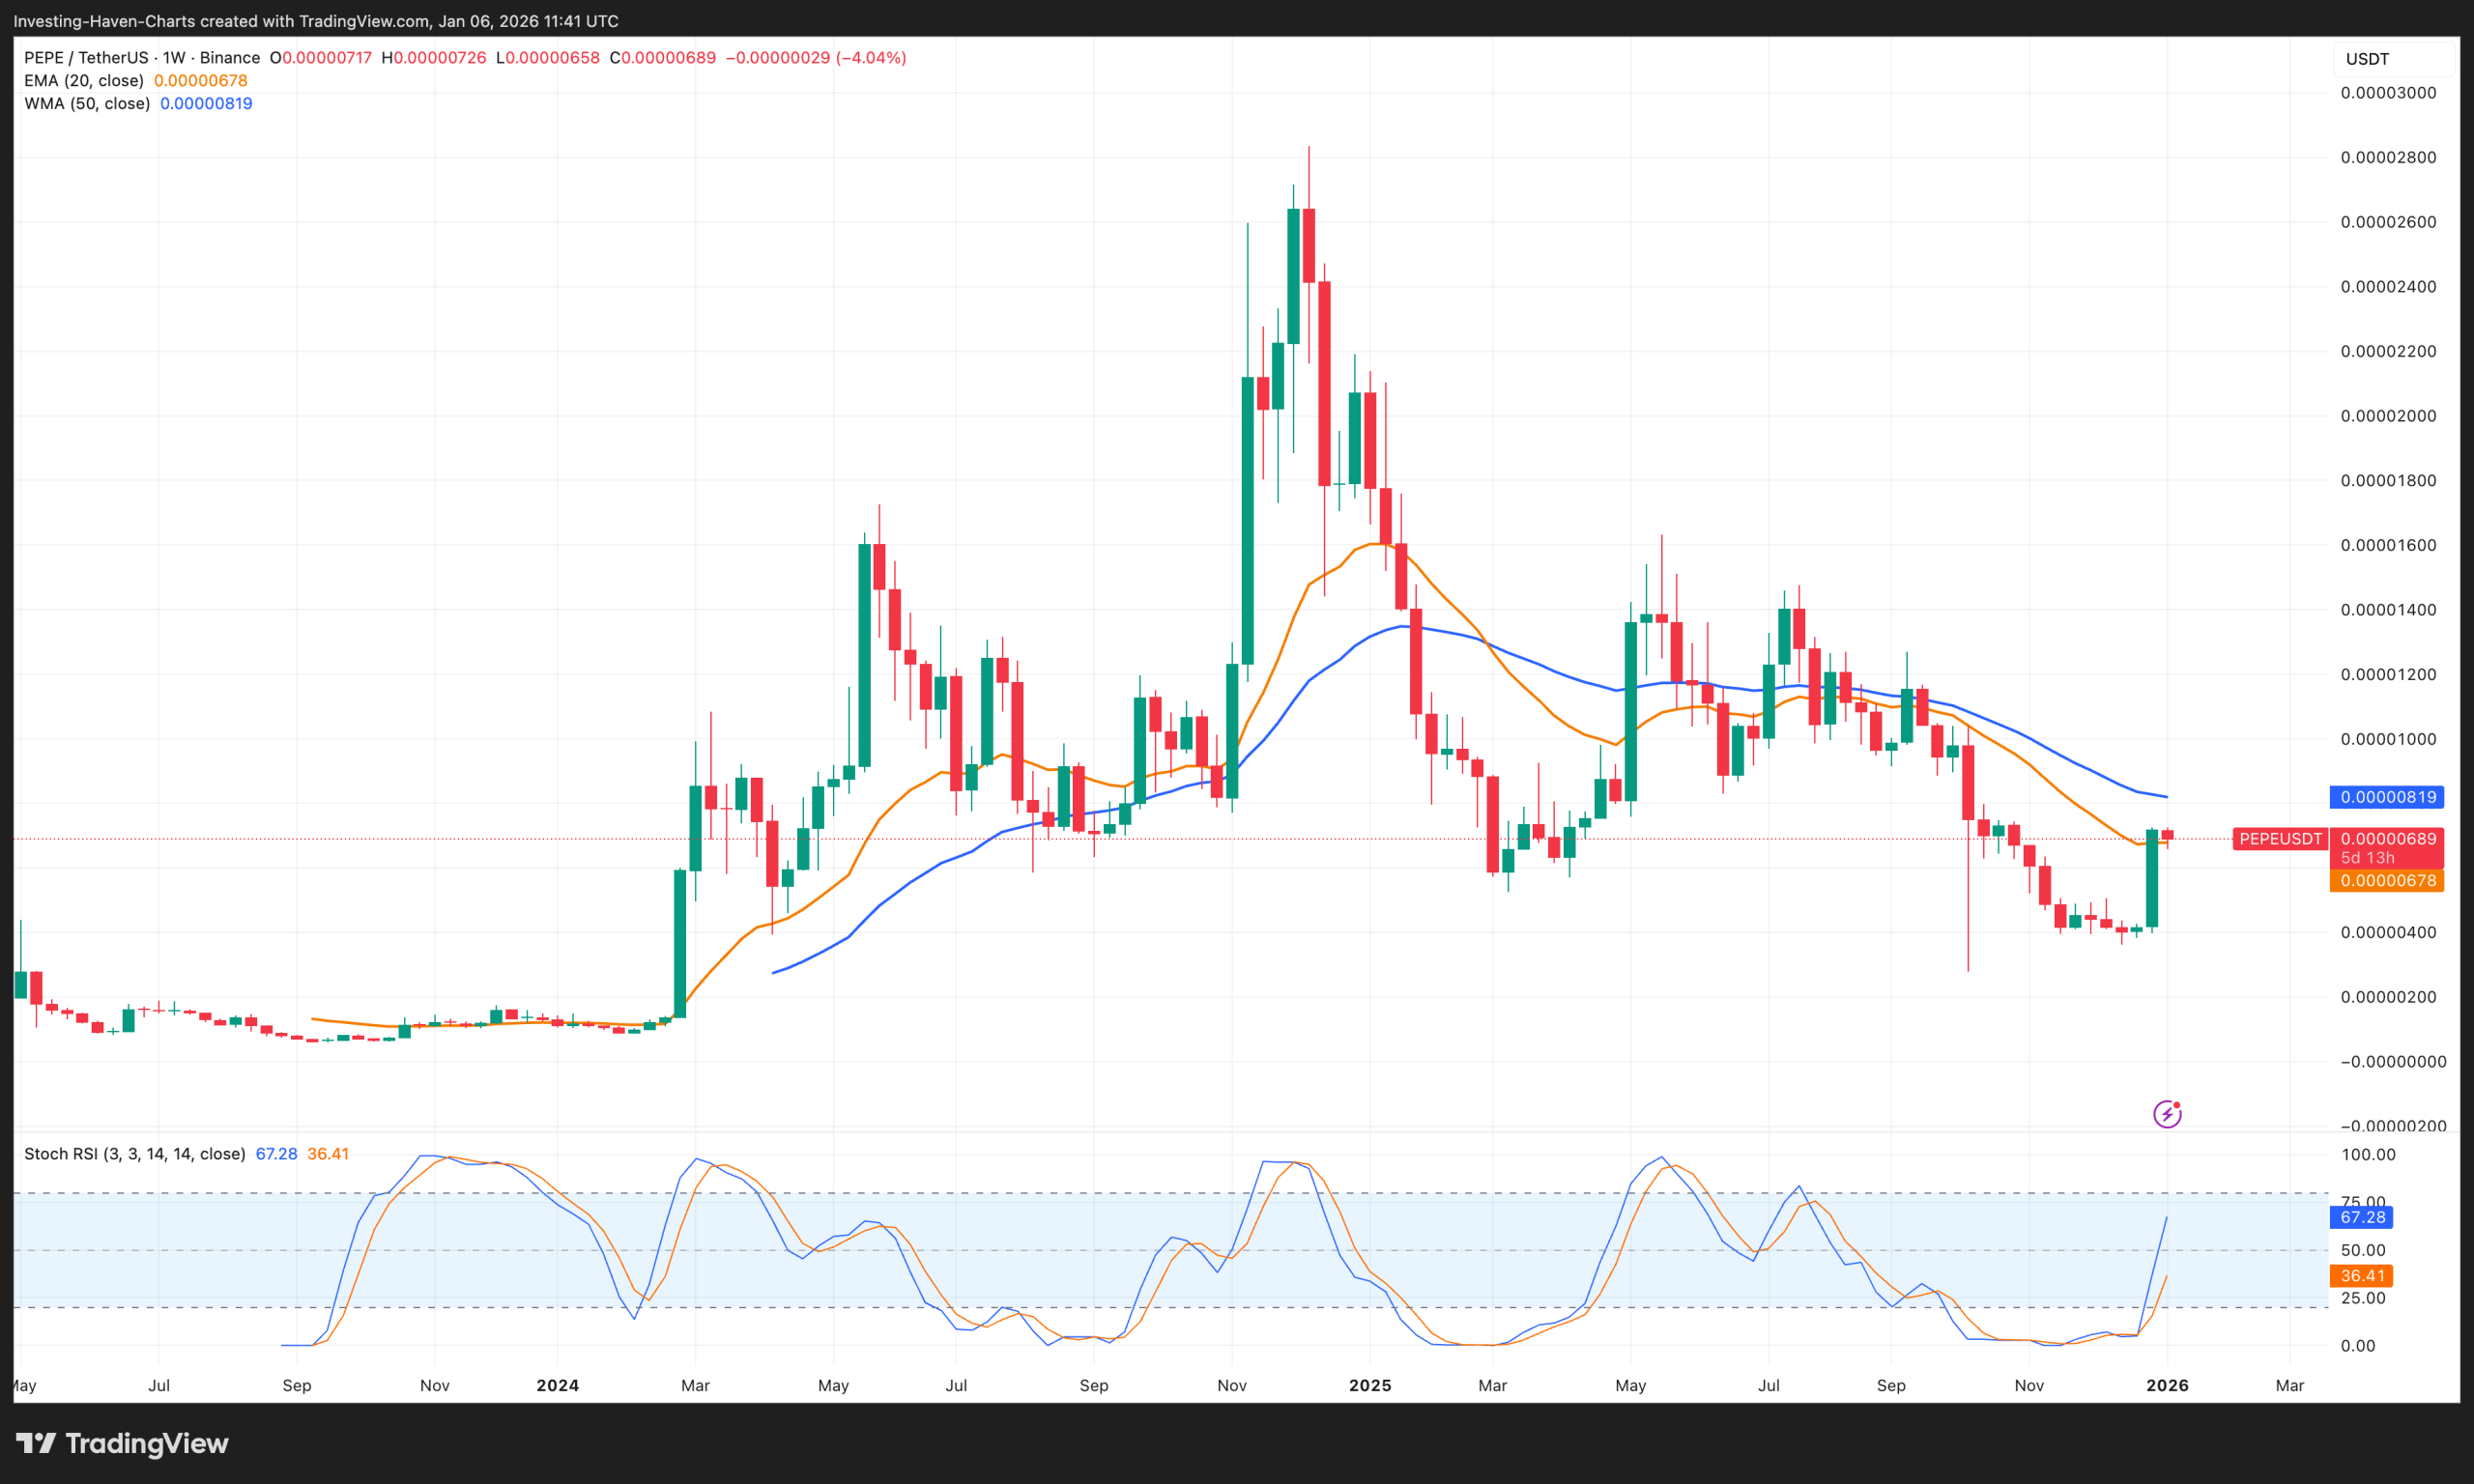Click the 2025 label on time axis

coord(1369,1385)
